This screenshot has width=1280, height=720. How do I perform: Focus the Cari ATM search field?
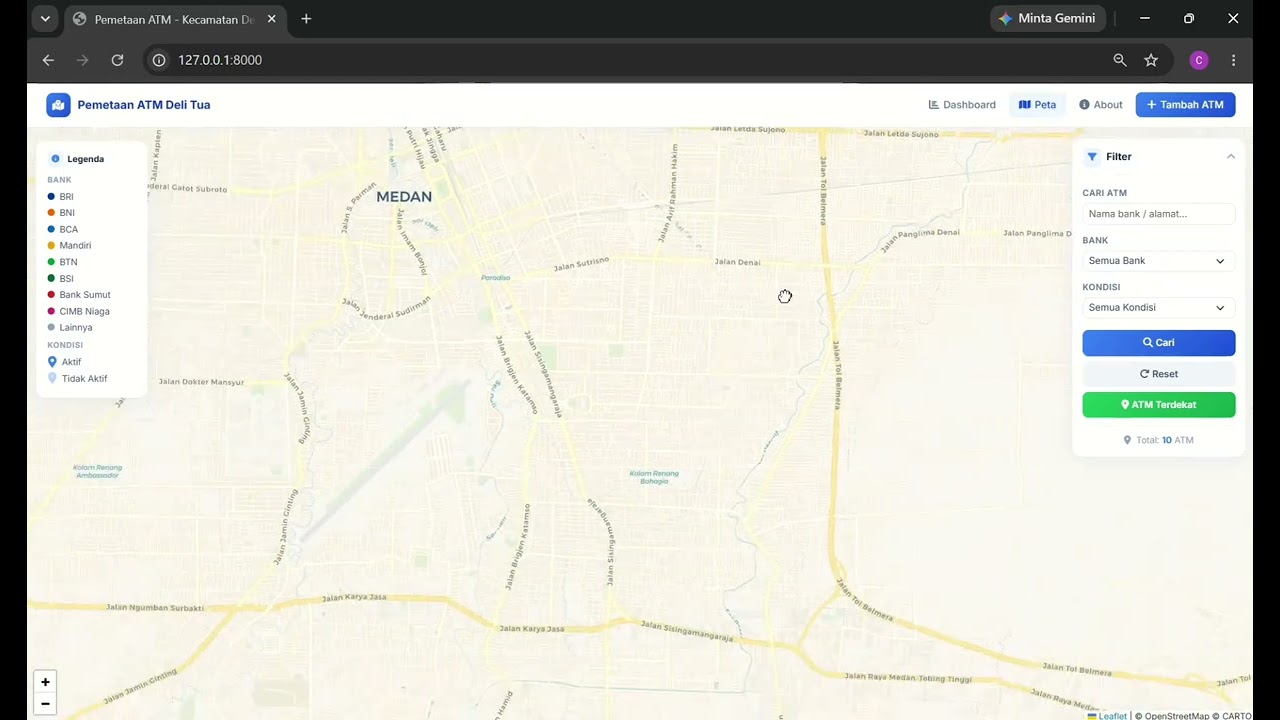pos(1158,214)
